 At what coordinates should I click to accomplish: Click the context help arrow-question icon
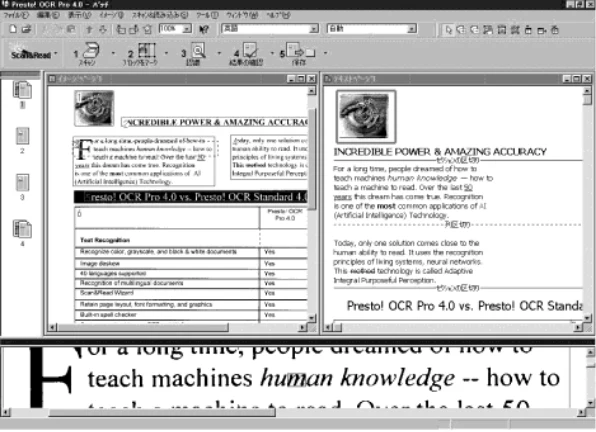204,29
